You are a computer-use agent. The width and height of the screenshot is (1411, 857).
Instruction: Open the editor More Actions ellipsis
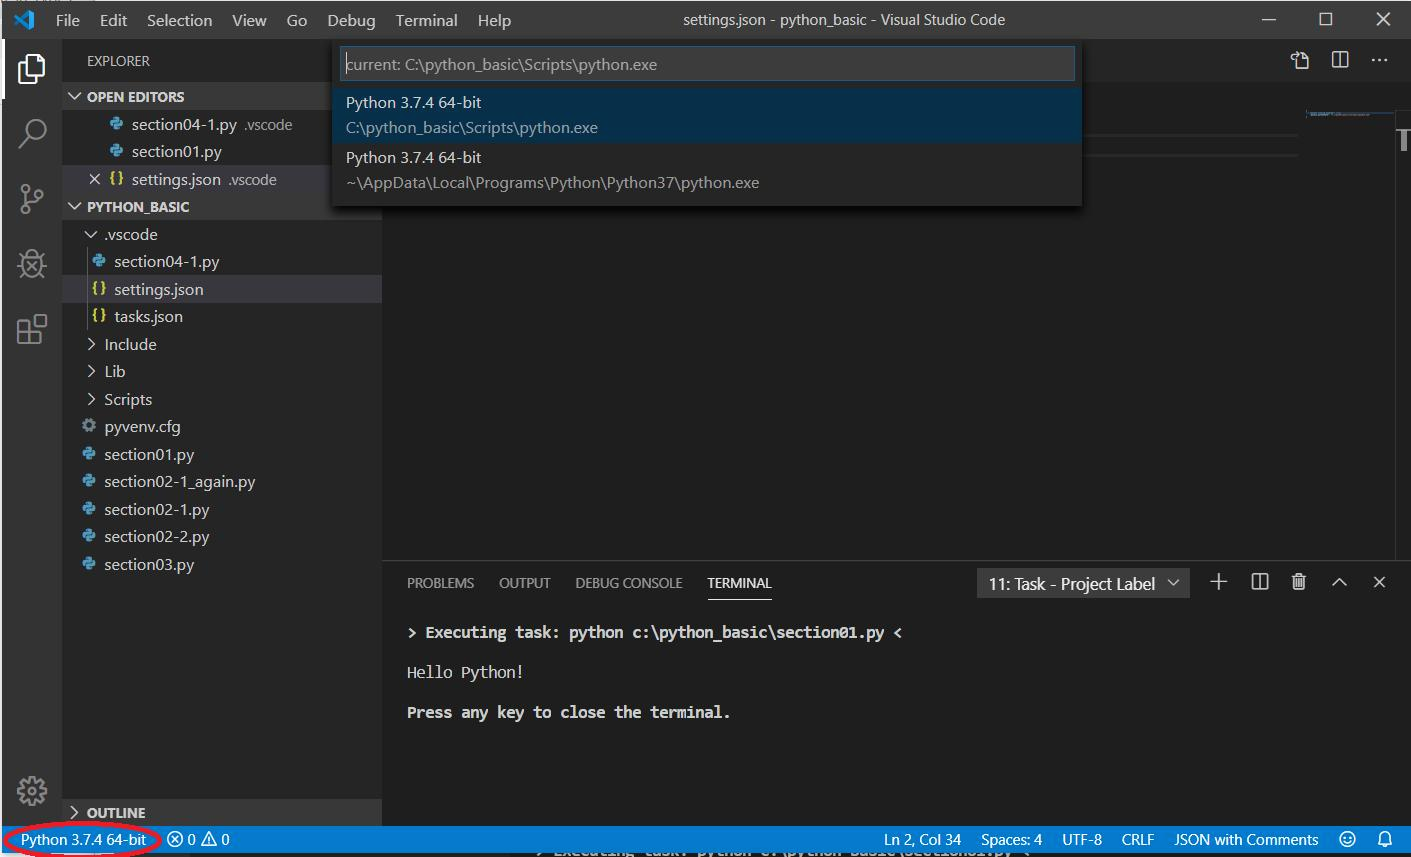coord(1380,60)
